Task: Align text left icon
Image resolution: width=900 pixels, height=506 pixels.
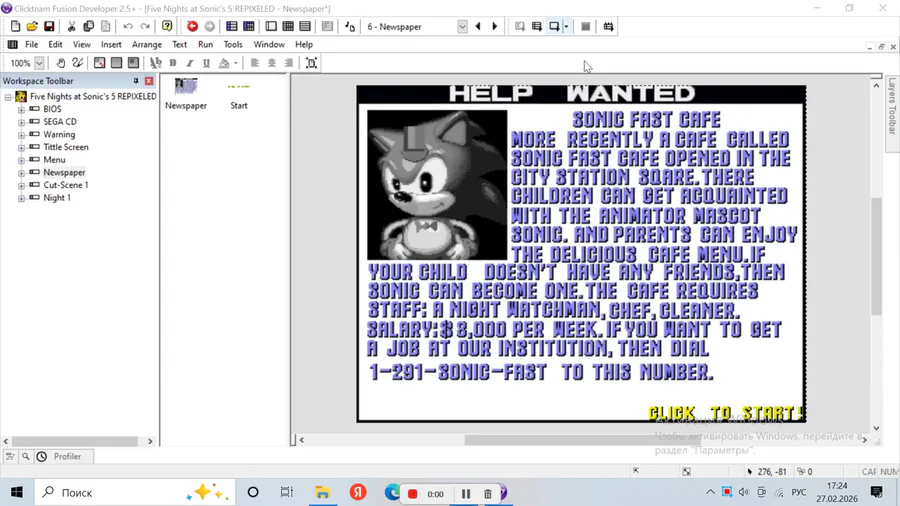Action: (255, 63)
